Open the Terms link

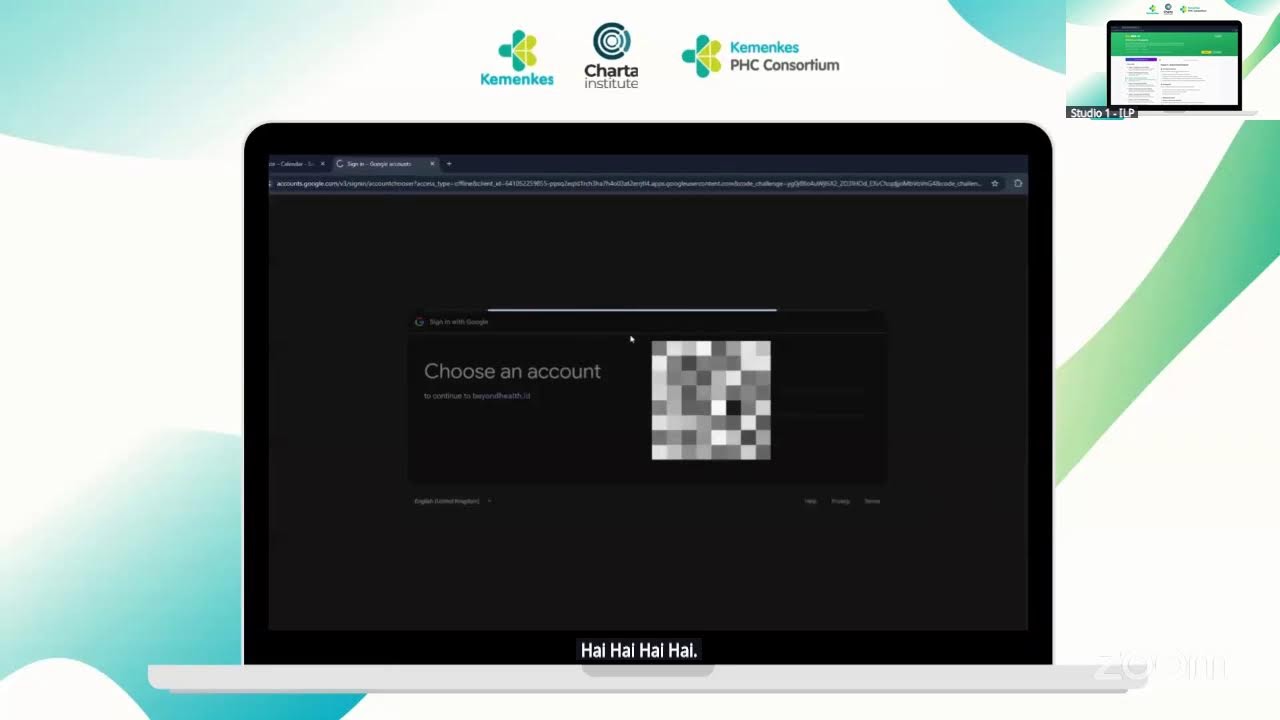tap(872, 501)
